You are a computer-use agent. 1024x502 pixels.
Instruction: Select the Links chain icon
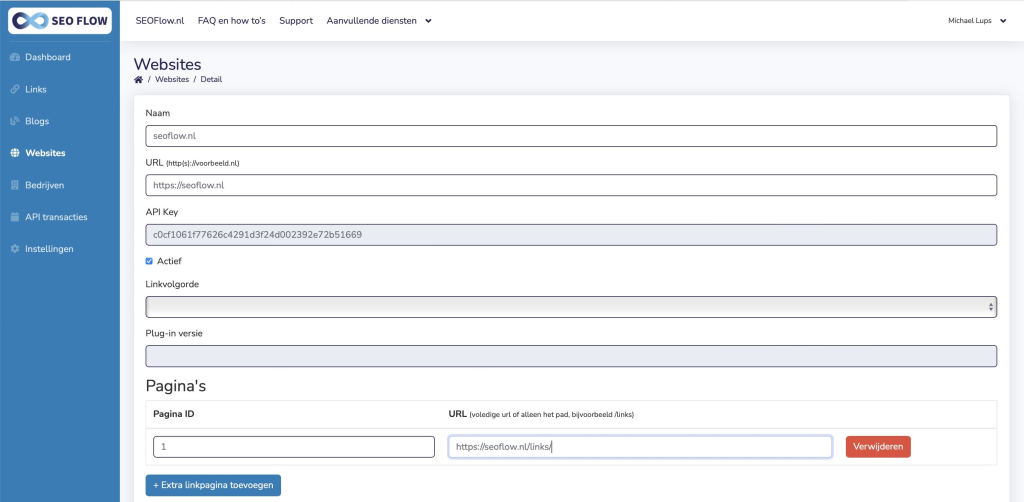15,89
